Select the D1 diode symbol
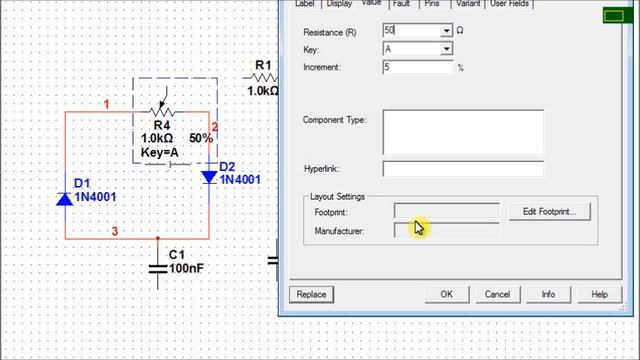This screenshot has height=360, width=640. pos(65,199)
